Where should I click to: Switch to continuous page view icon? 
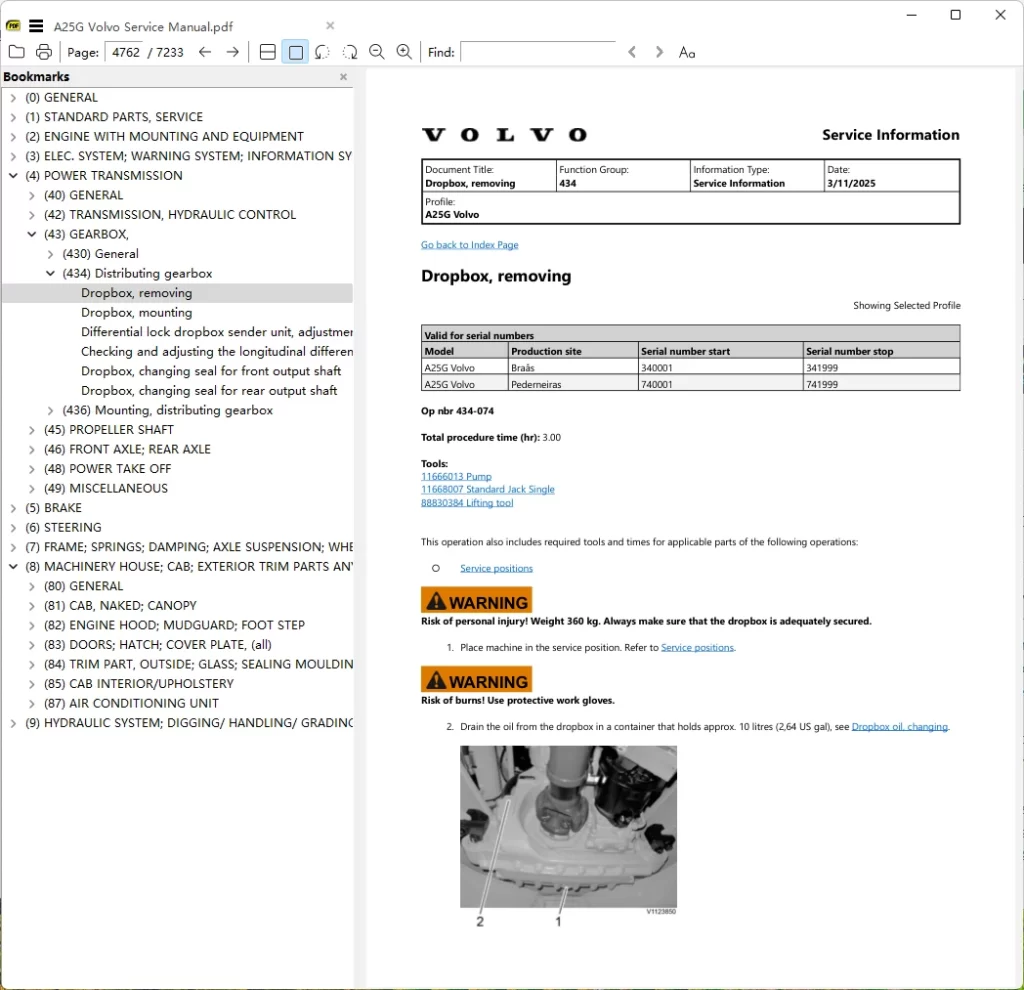tap(268, 52)
